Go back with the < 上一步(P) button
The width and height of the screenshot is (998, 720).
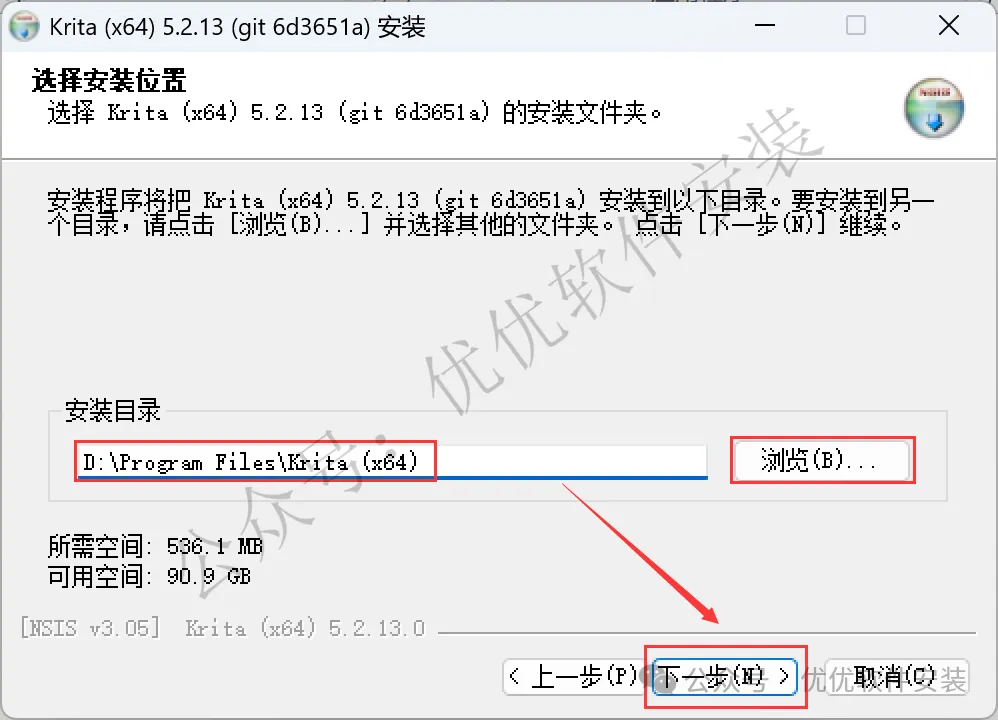click(x=573, y=677)
